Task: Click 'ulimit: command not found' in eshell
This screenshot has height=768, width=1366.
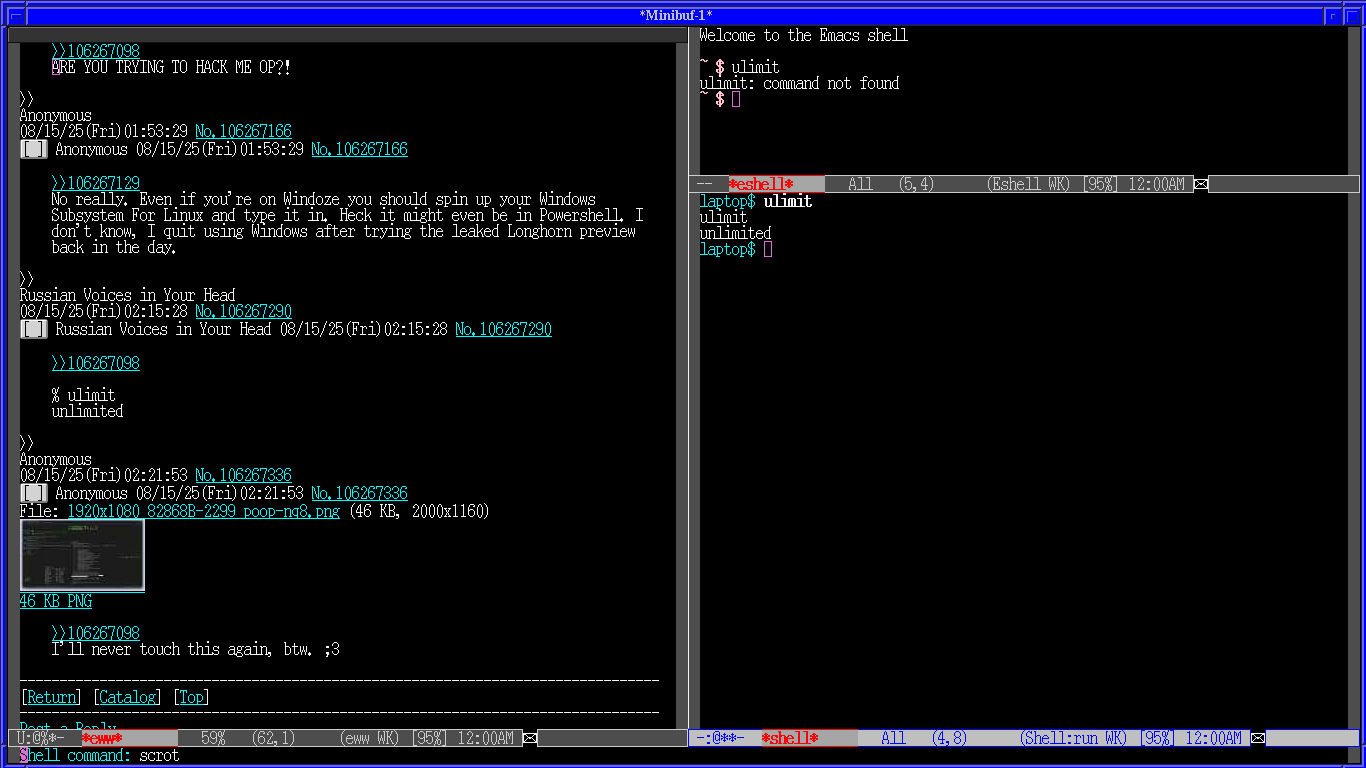Action: coord(800,84)
